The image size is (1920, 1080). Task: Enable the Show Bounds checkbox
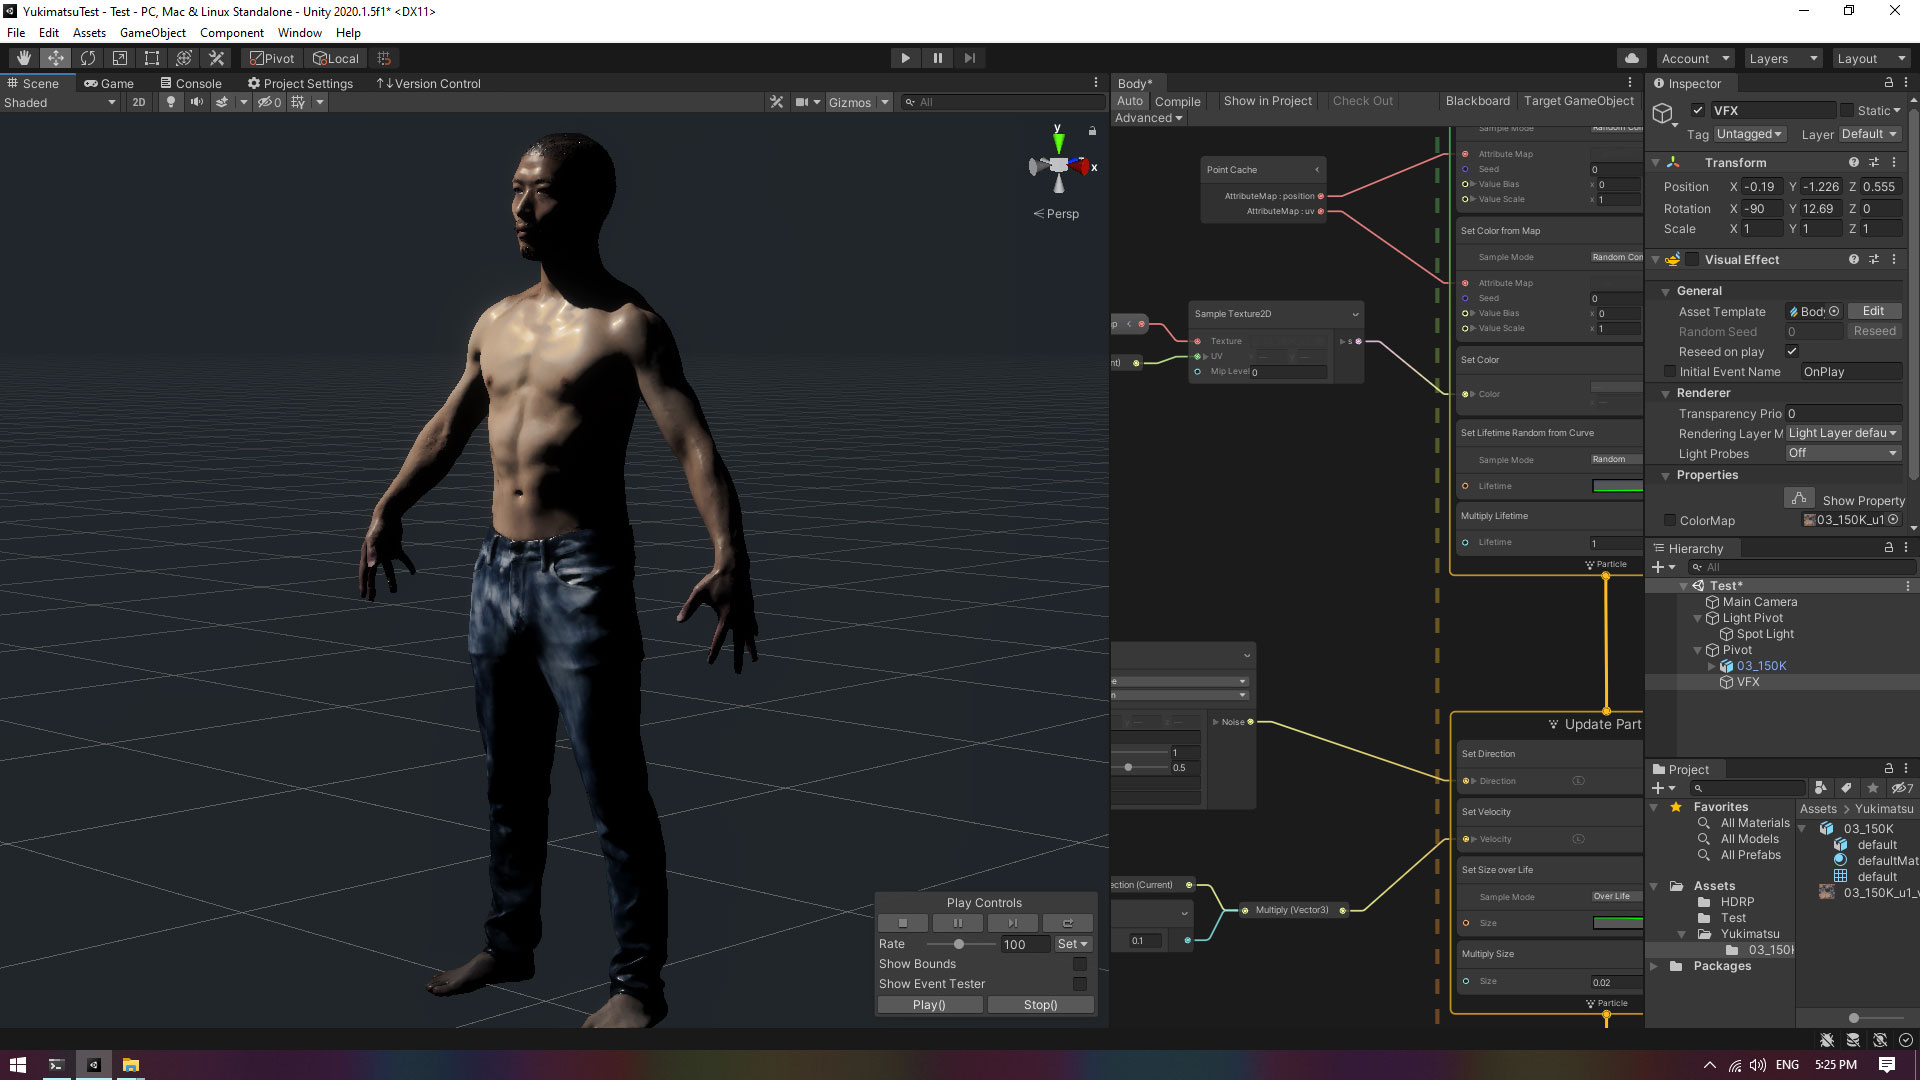1080,964
